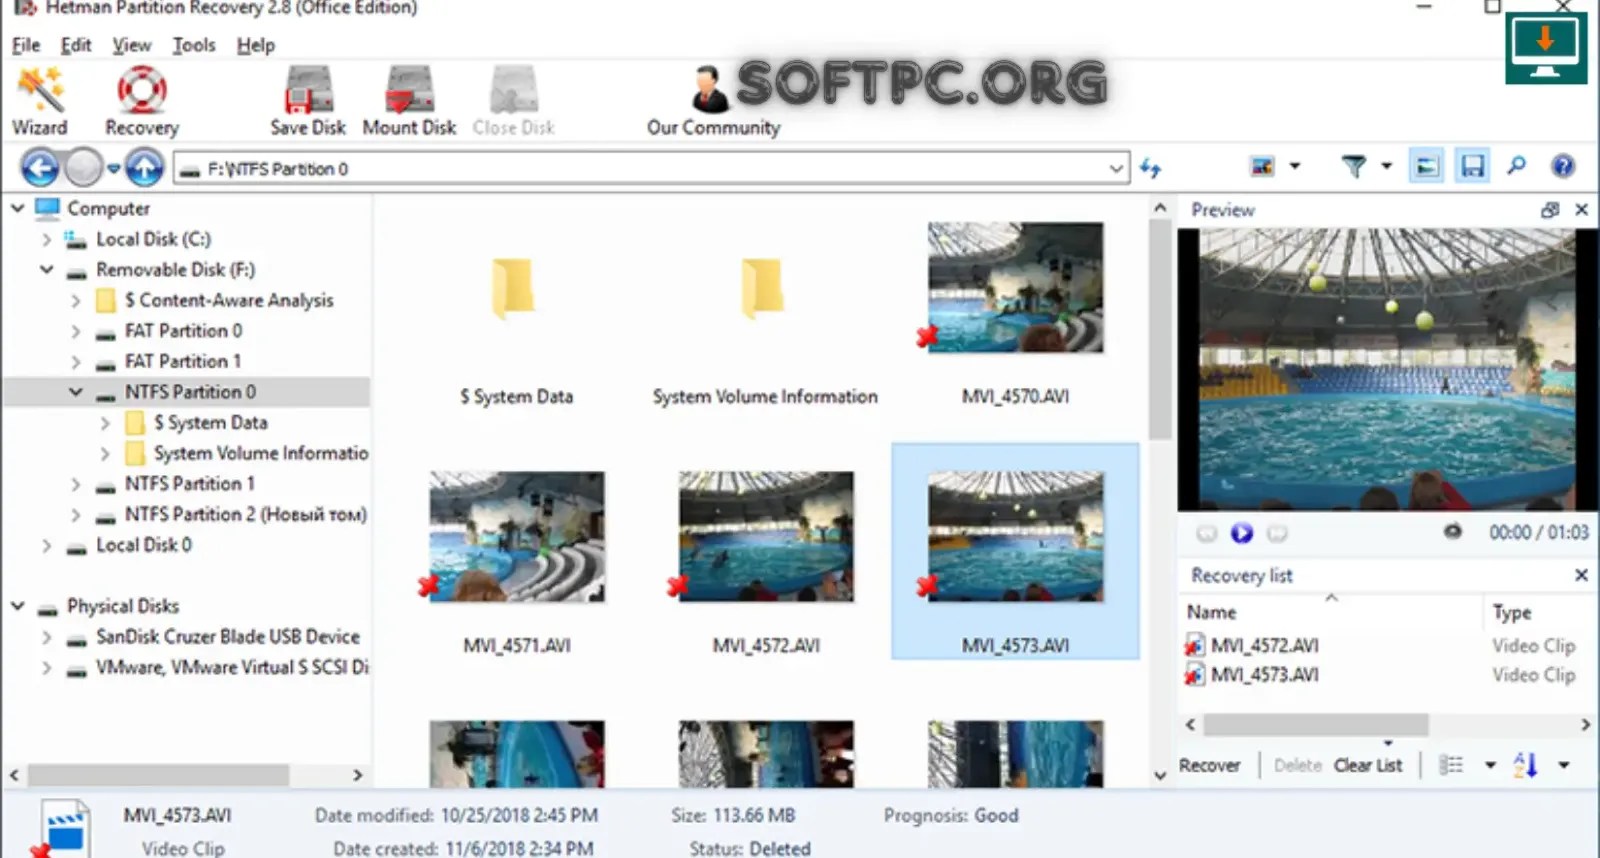1600x858 pixels.
Task: Open the Help menu
Action: (x=256, y=45)
